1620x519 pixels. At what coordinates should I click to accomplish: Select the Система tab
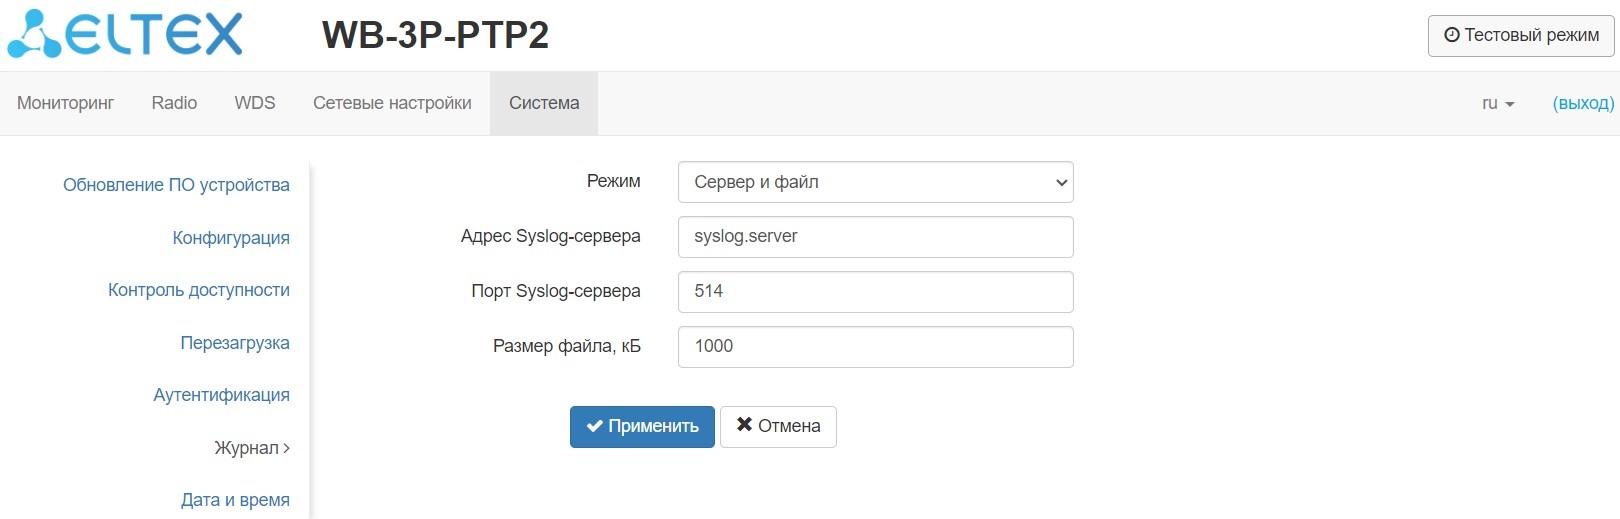tap(544, 103)
